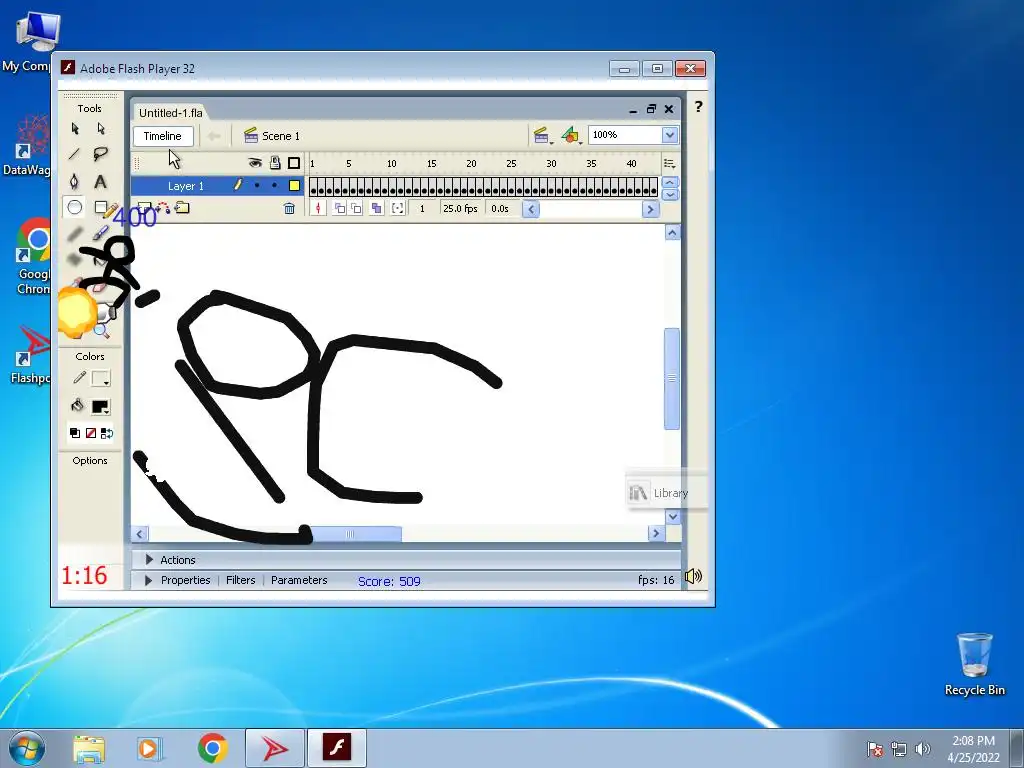Screen dimensions: 1024x768
Task: Click the Scene 1 clapperboard icon
Action: click(x=251, y=136)
